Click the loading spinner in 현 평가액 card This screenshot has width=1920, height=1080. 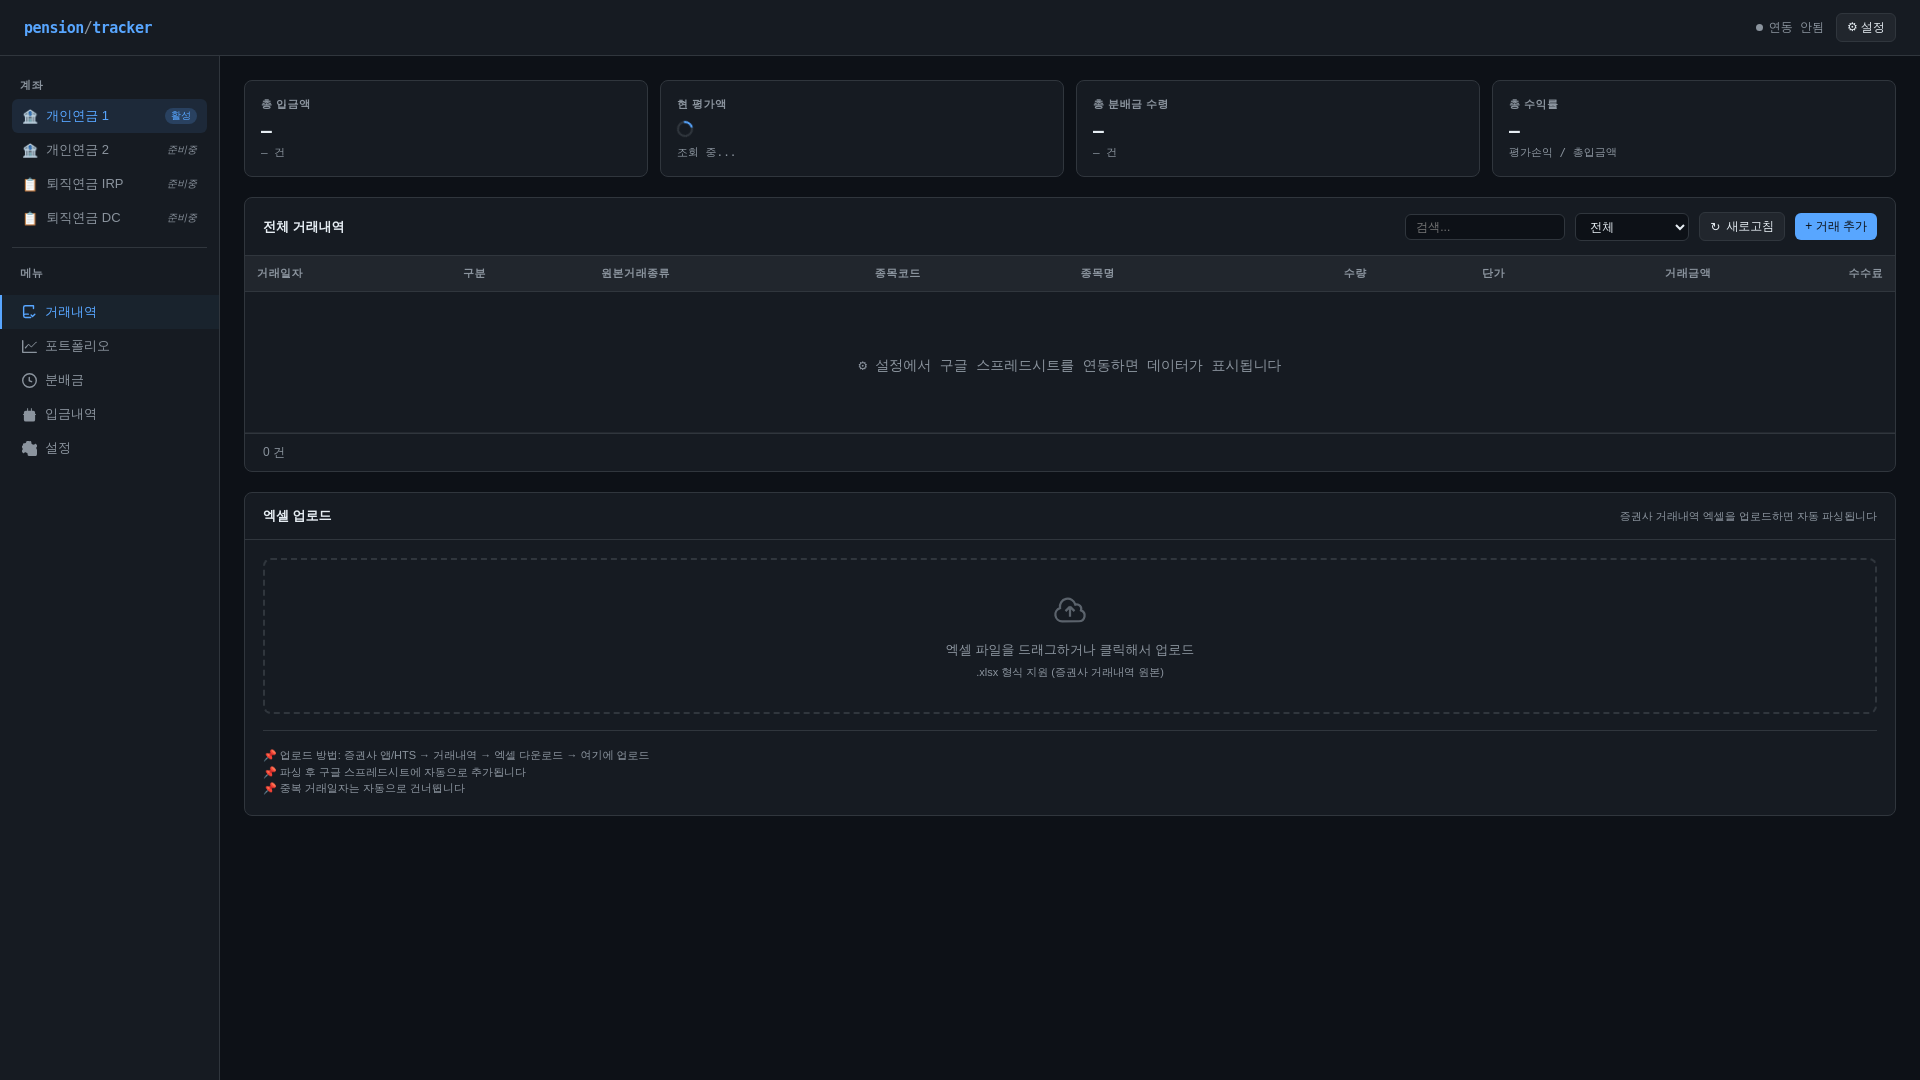[685, 129]
